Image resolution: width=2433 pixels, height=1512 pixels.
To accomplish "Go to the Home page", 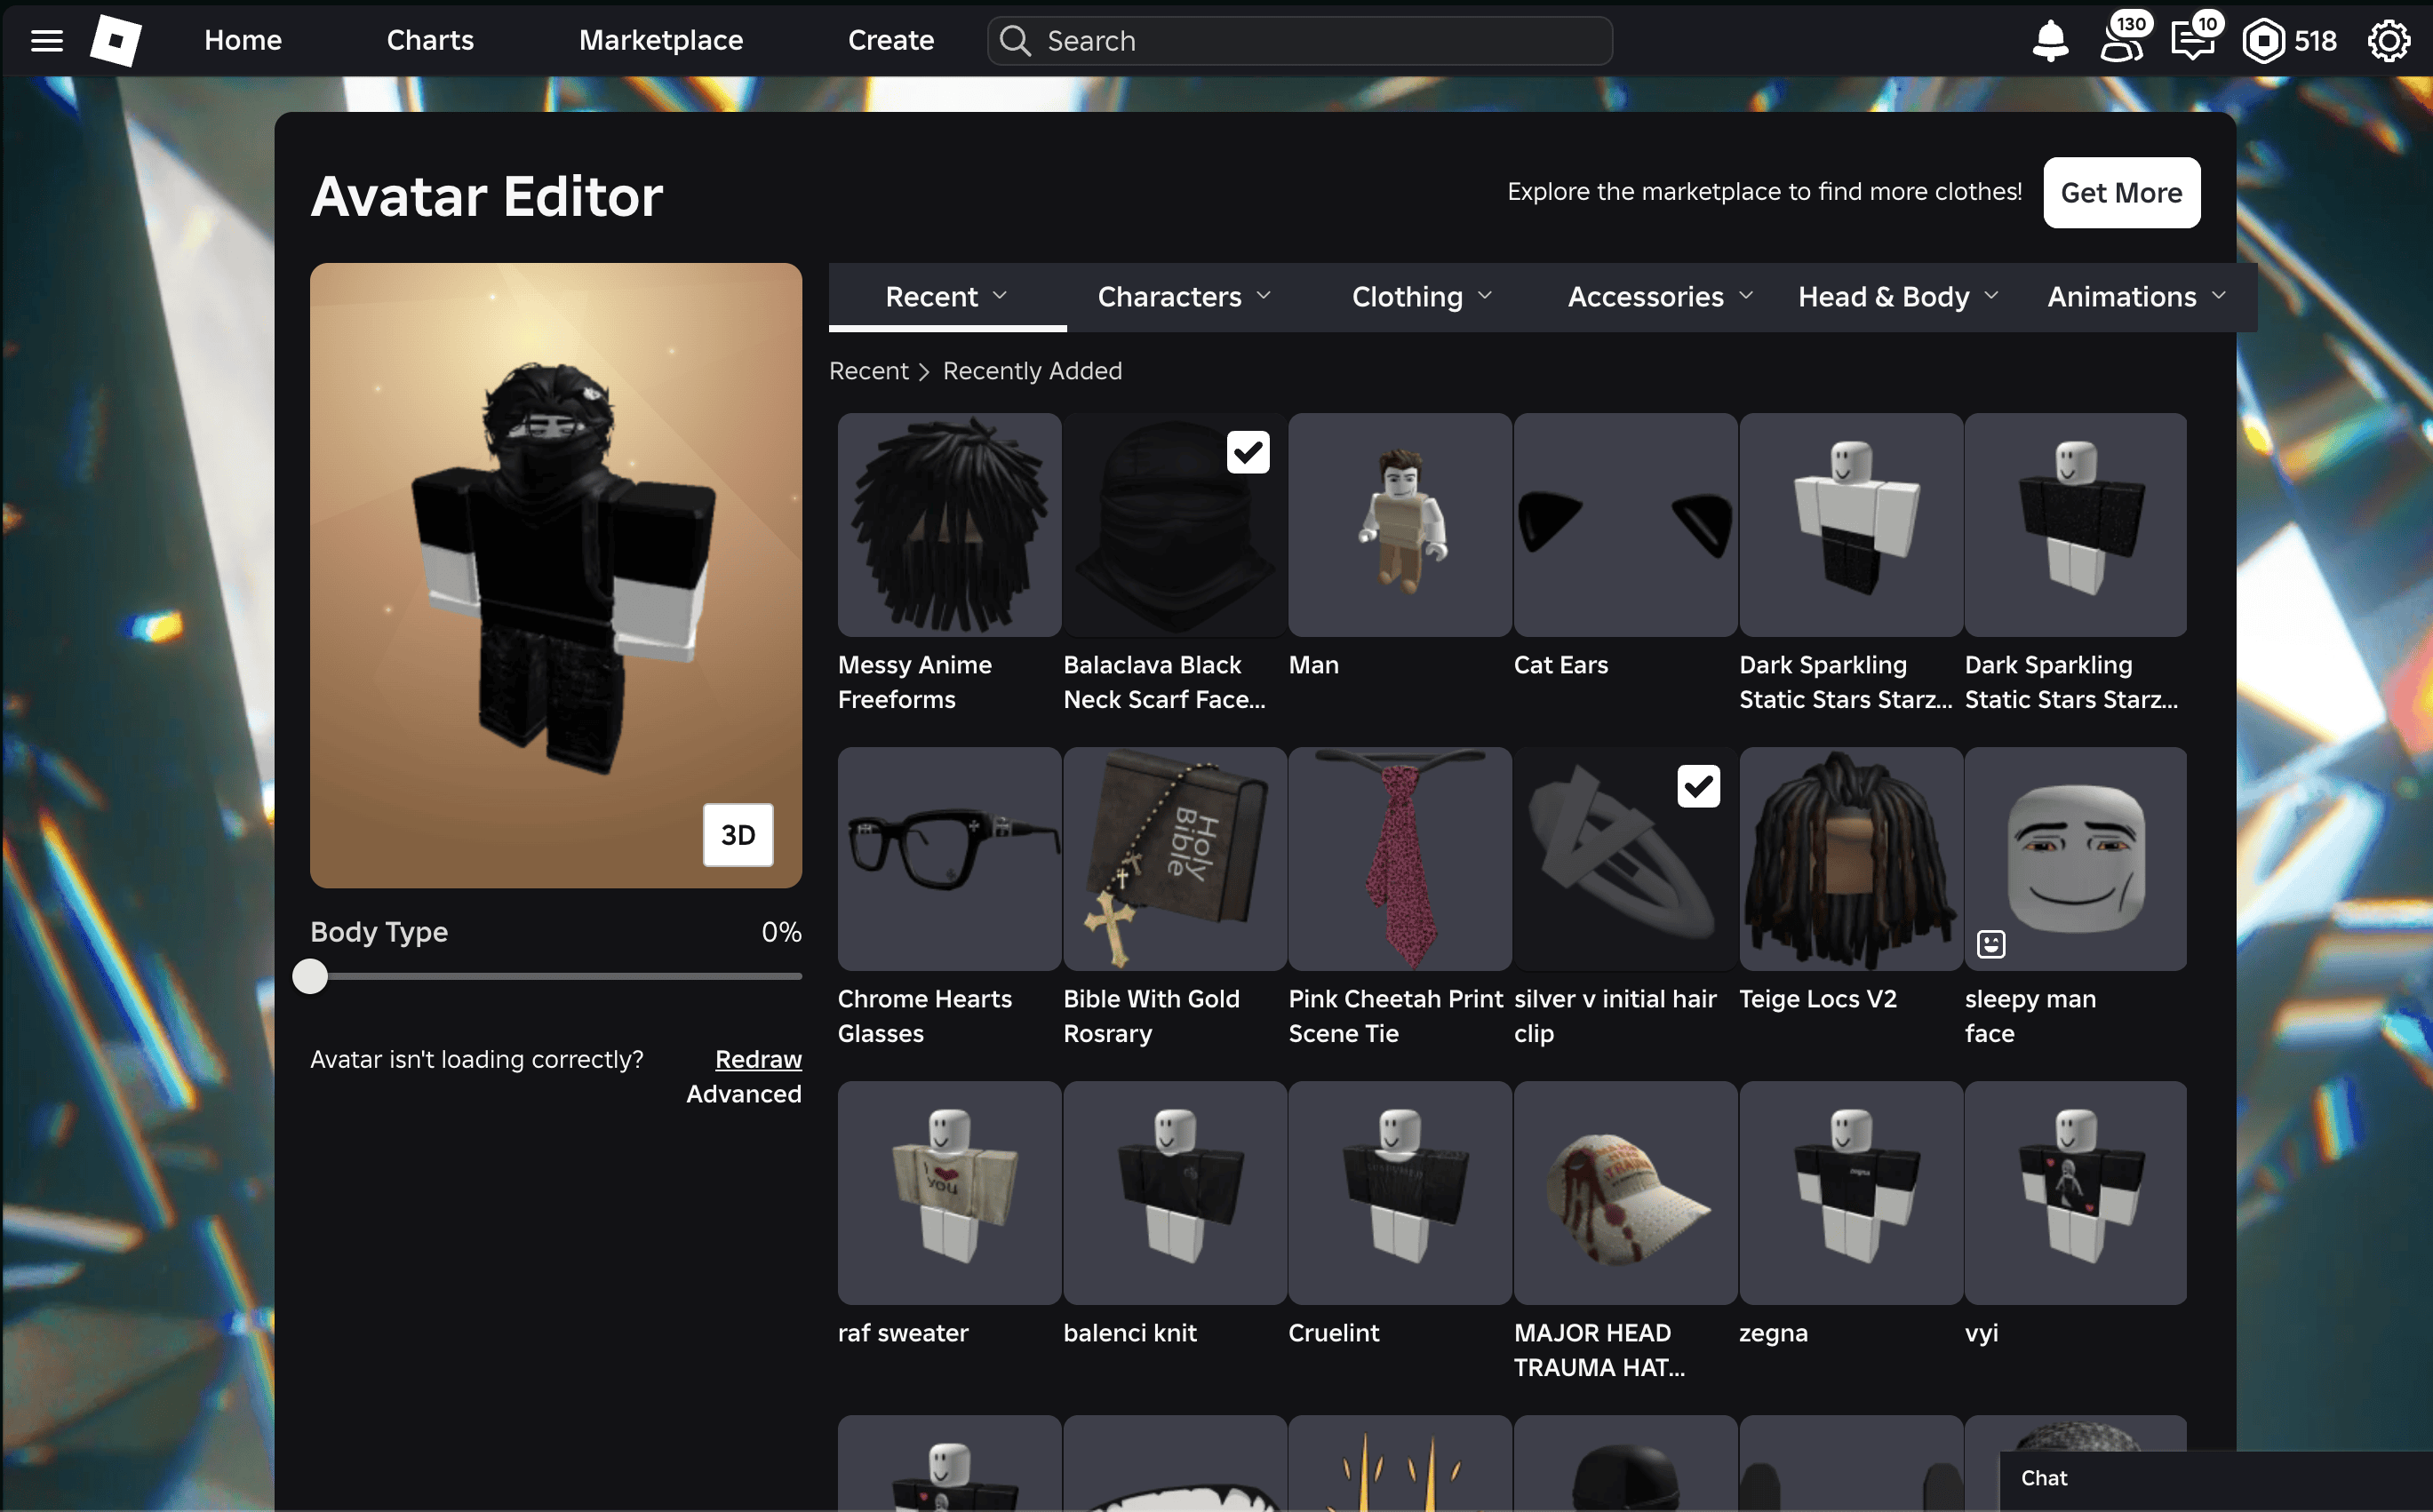I will (243, 40).
